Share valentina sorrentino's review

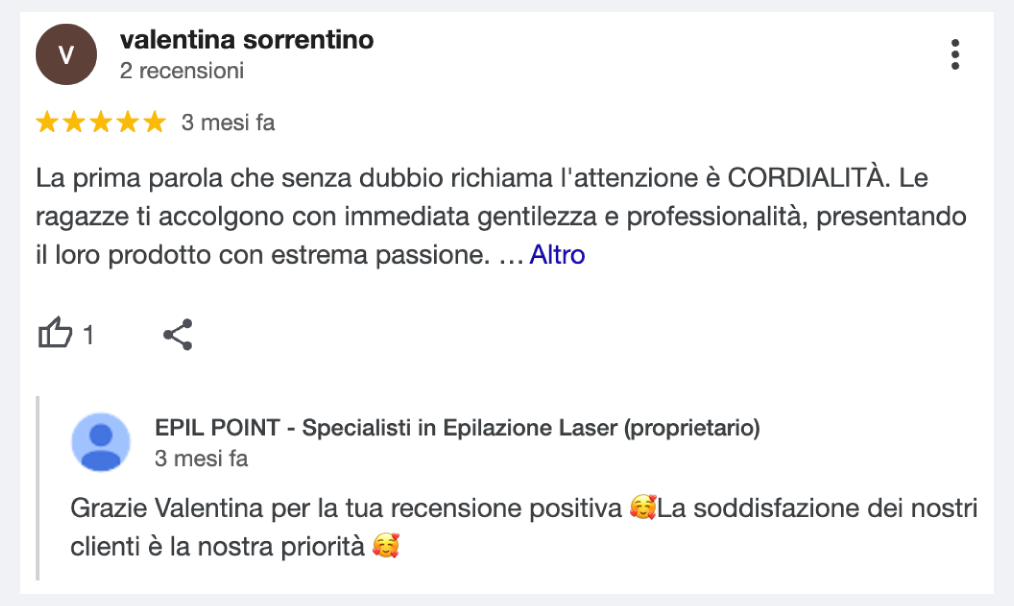(x=177, y=334)
